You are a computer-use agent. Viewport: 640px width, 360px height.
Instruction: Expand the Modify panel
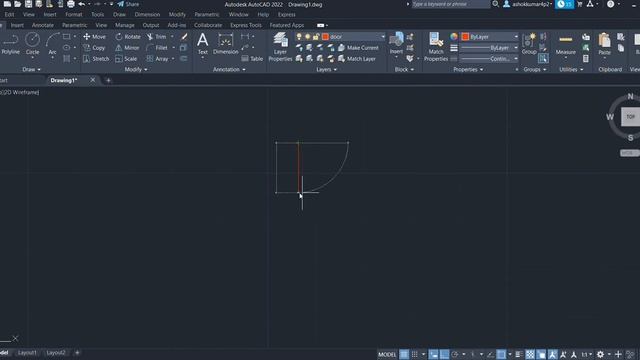coord(136,69)
